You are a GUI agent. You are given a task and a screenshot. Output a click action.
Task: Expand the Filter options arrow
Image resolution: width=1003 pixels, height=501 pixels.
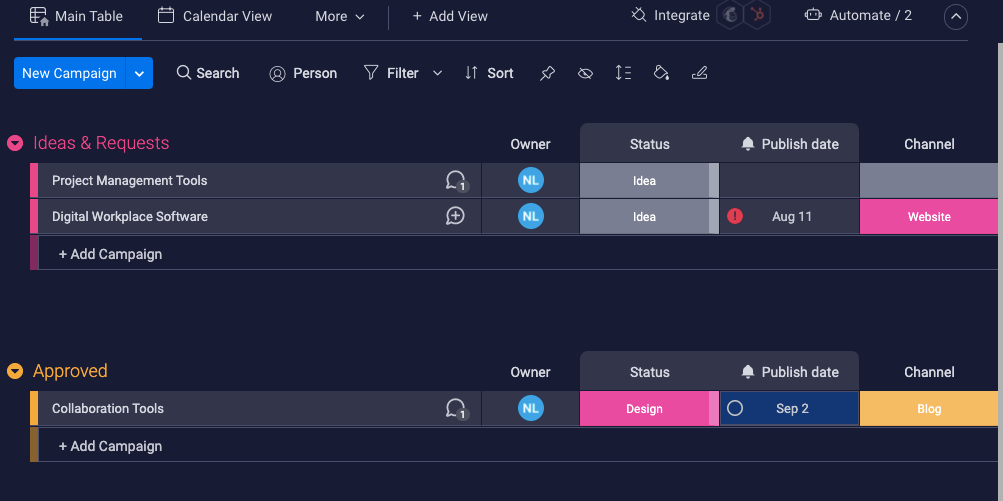(437, 73)
